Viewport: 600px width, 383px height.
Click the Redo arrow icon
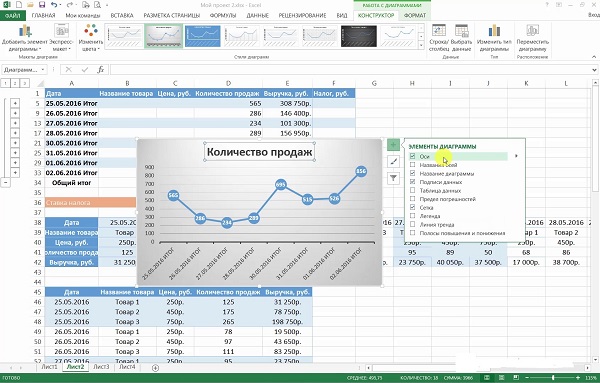point(70,5)
